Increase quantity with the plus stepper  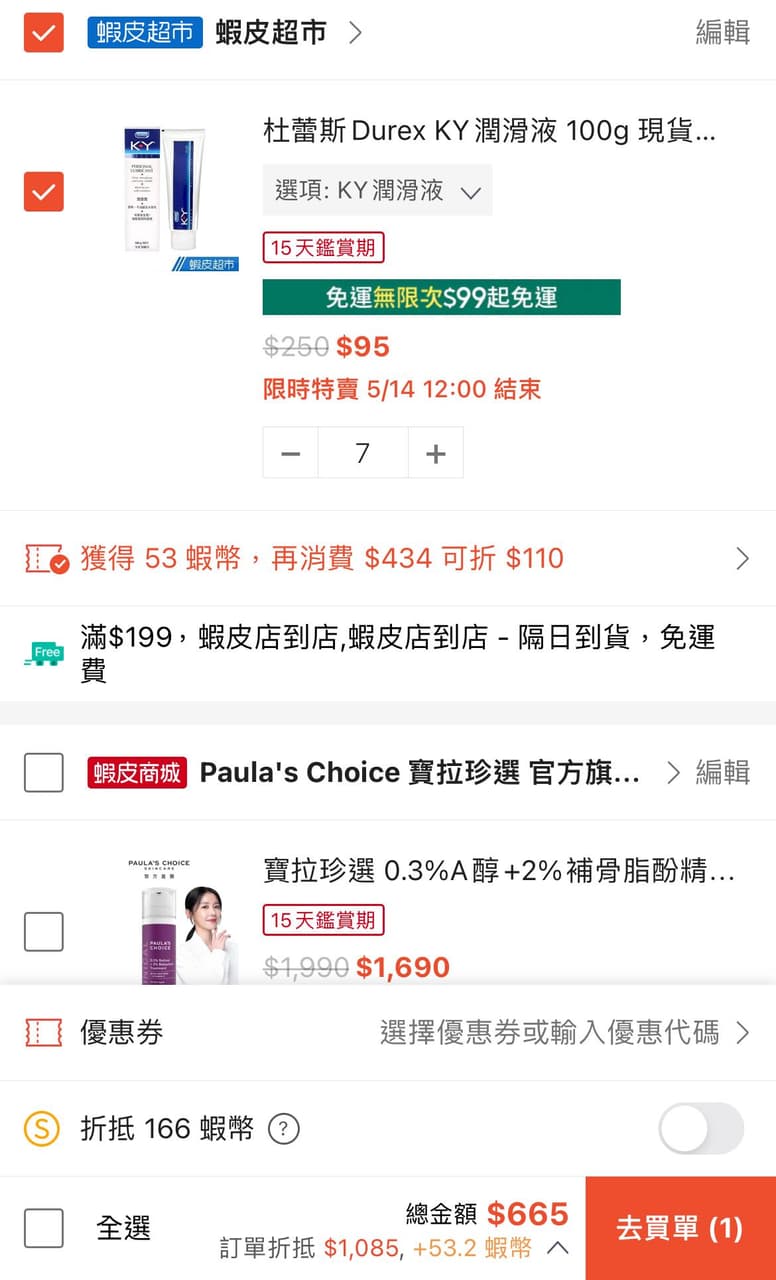click(436, 452)
